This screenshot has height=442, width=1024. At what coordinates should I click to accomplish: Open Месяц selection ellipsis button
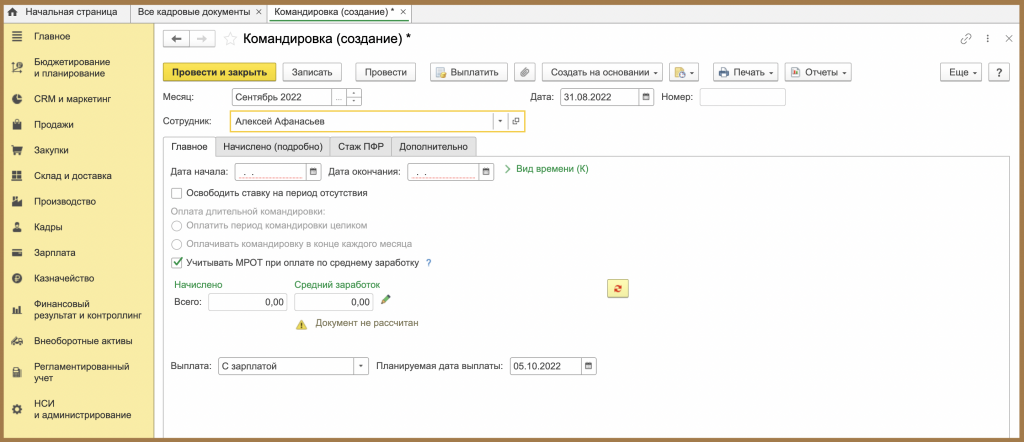[x=339, y=97]
